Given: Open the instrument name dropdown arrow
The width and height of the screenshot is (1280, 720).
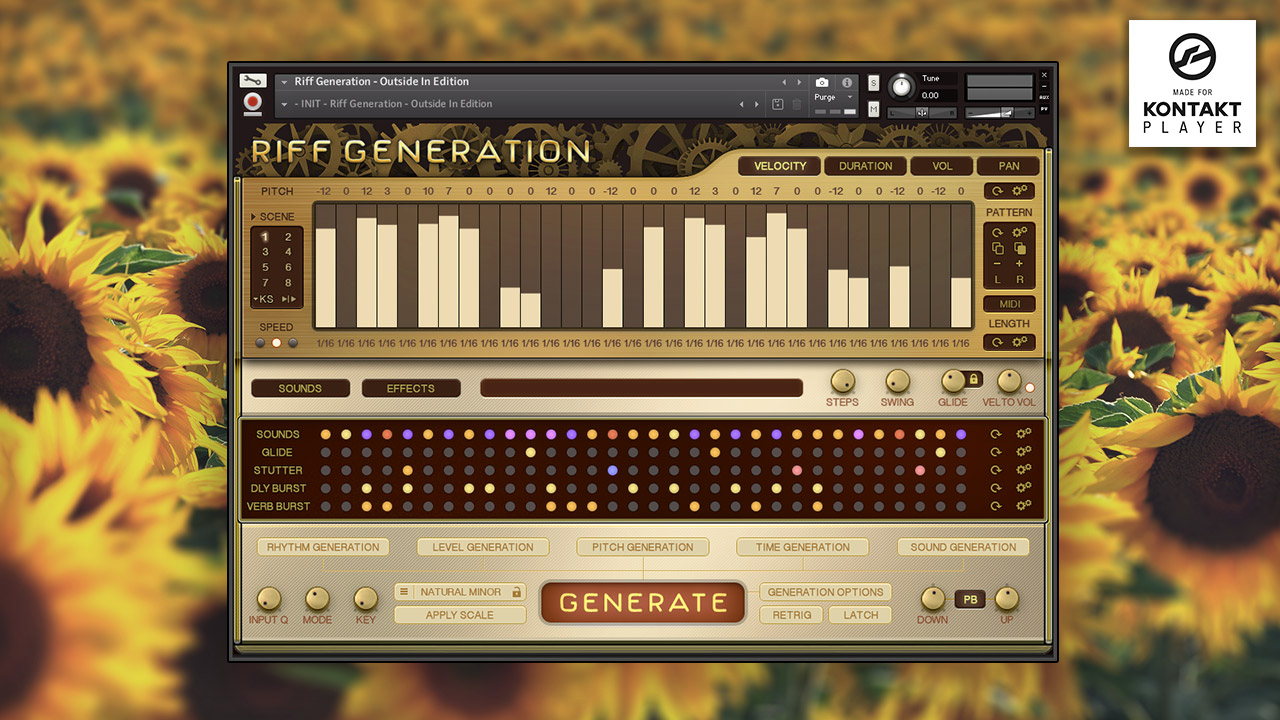Looking at the screenshot, I should pos(284,82).
